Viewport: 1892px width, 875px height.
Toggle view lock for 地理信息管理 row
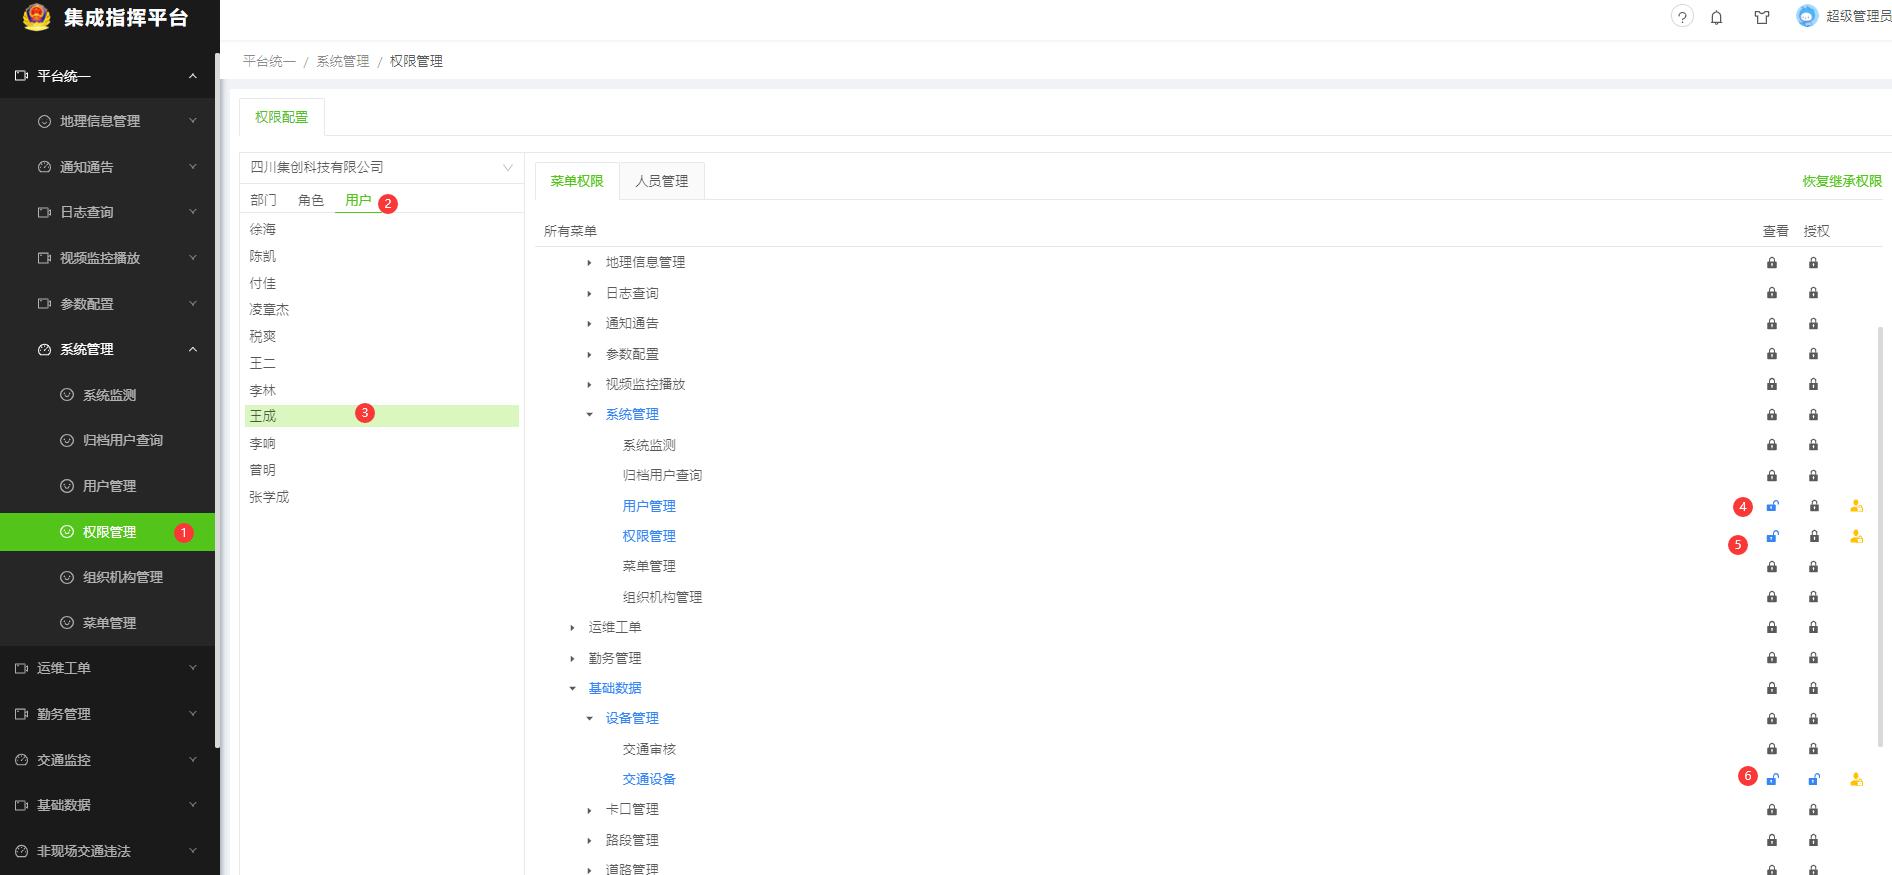pos(1772,263)
